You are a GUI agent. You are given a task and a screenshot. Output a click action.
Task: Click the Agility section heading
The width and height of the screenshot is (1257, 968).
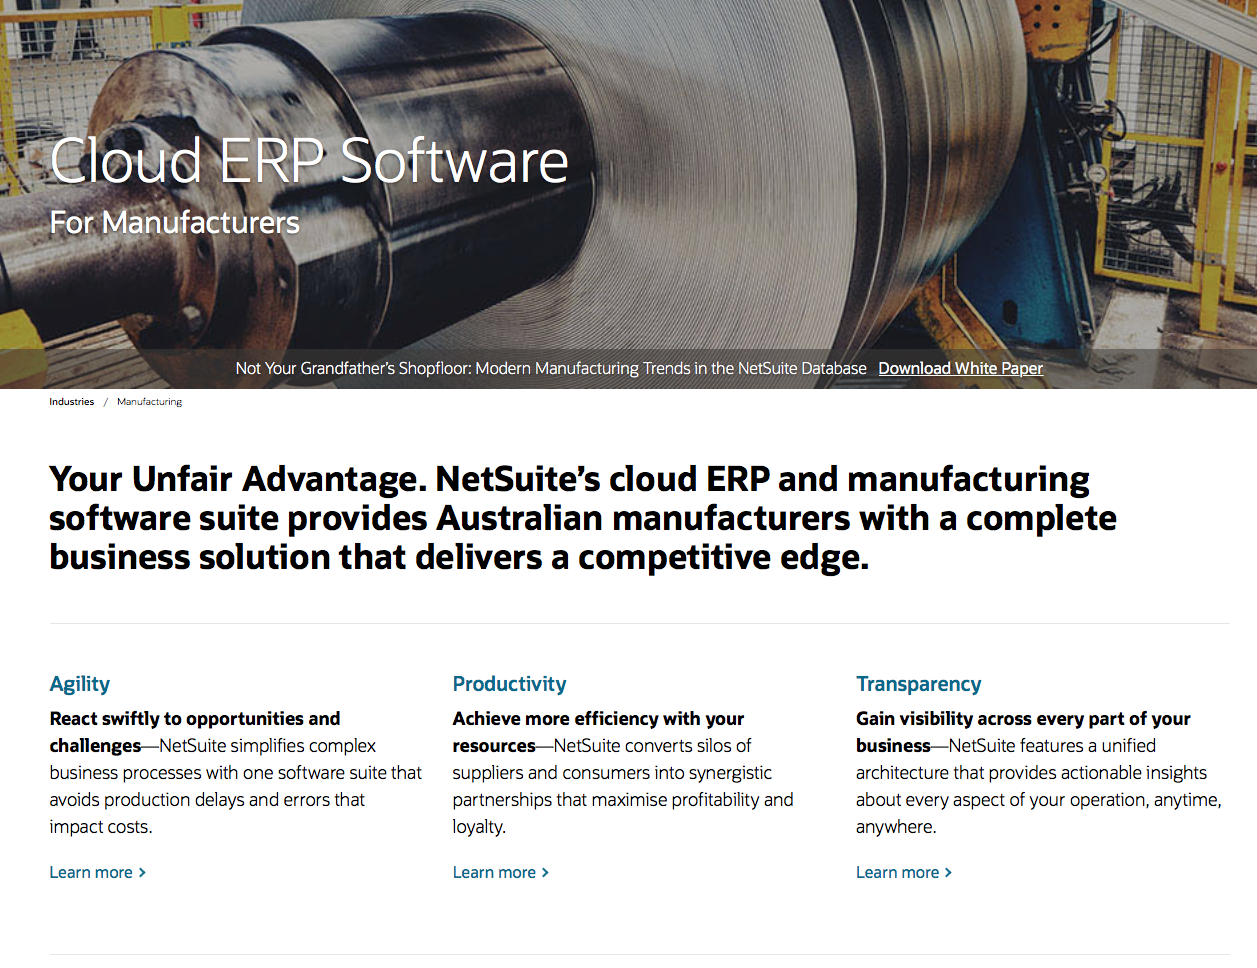(x=80, y=684)
